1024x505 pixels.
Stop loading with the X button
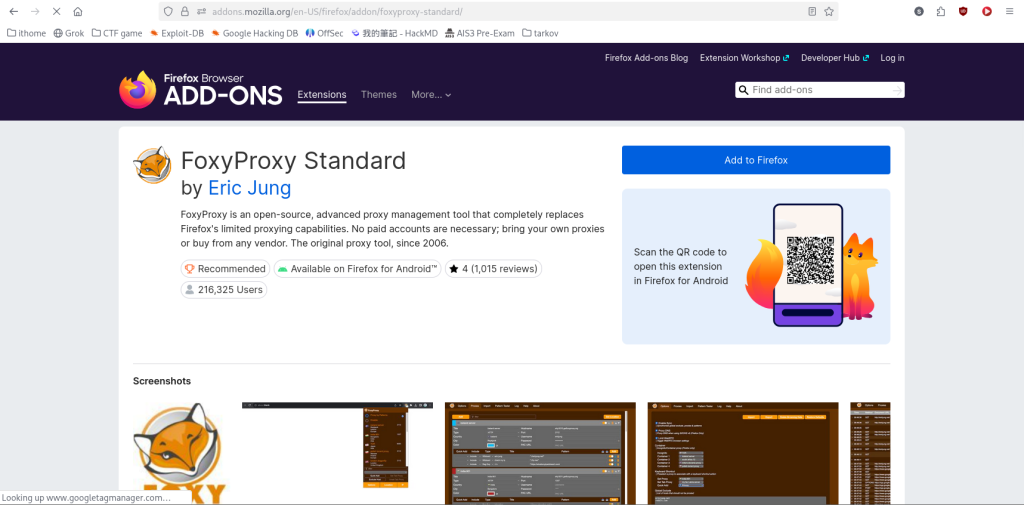pyautogui.click(x=56, y=11)
